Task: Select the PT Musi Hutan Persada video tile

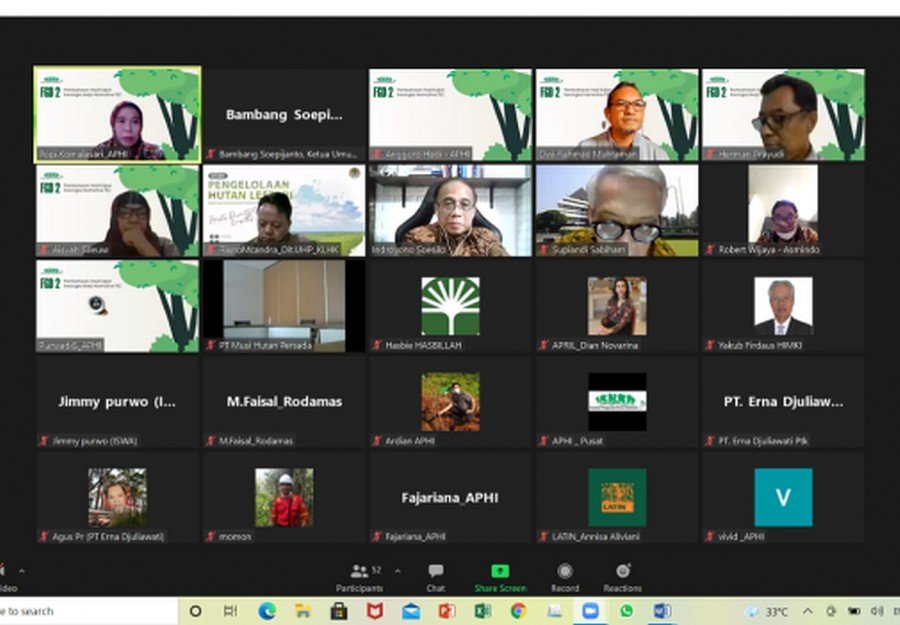Action: (284, 306)
